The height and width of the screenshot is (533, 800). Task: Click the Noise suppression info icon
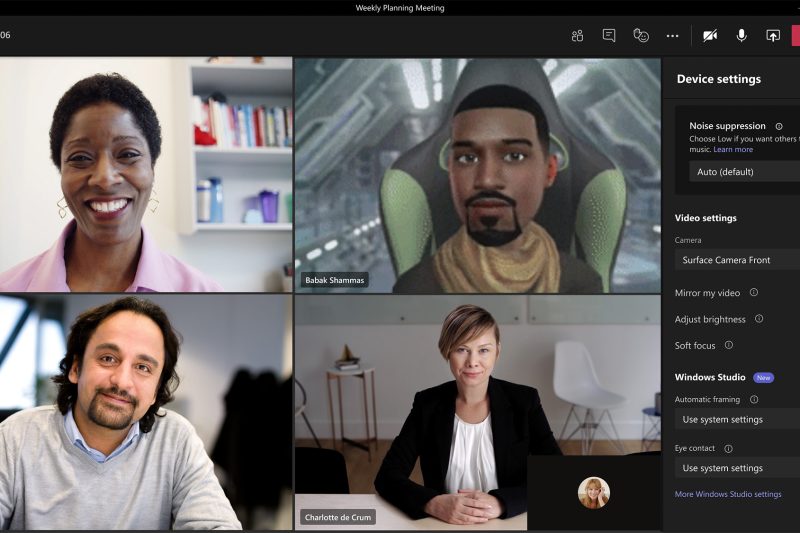[779, 126]
